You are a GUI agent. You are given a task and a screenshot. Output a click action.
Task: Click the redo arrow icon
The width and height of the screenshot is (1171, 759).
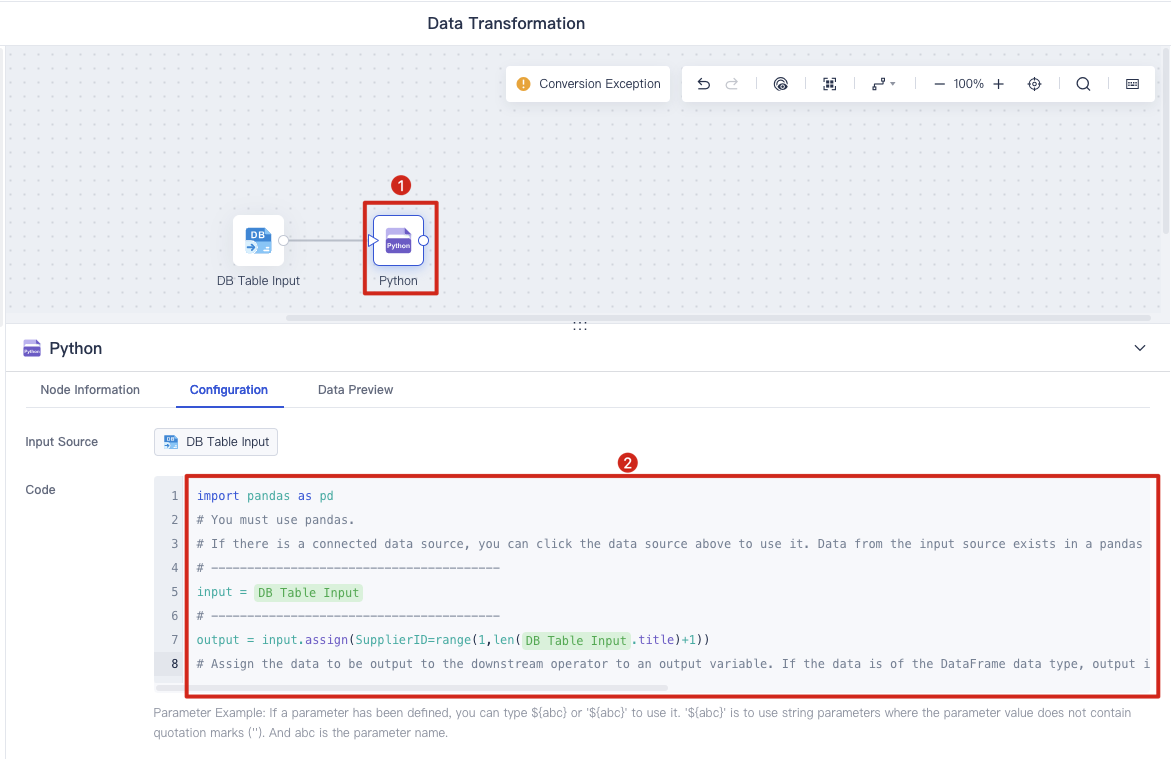[732, 84]
